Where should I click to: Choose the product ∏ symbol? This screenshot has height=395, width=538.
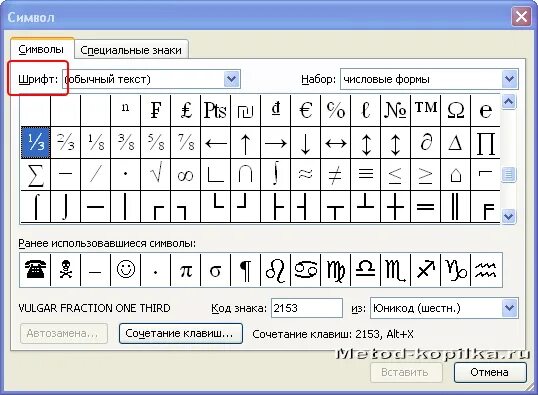tap(486, 142)
